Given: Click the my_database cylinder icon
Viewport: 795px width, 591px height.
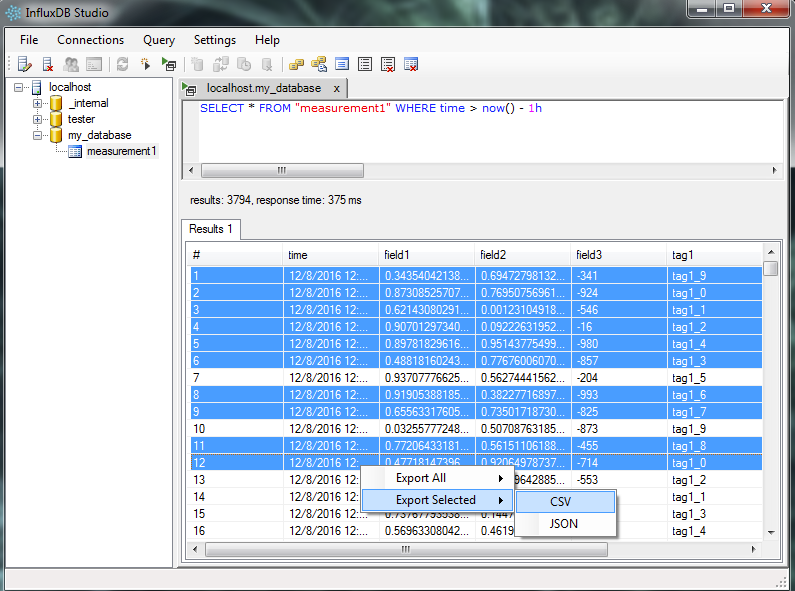Looking at the screenshot, I should coord(56,135).
